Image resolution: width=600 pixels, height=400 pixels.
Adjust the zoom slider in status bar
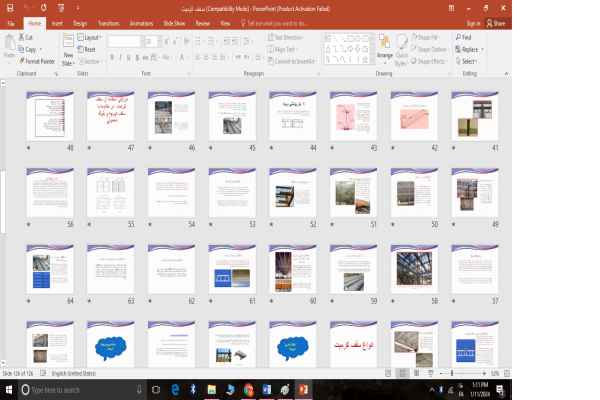click(452, 373)
